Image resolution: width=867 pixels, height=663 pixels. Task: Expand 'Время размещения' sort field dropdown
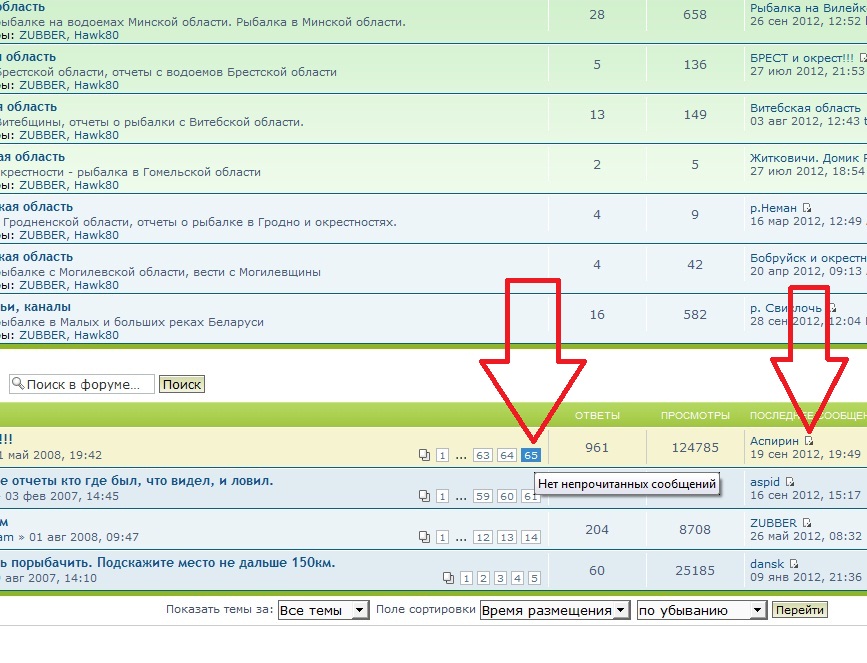pyautogui.click(x=554, y=610)
